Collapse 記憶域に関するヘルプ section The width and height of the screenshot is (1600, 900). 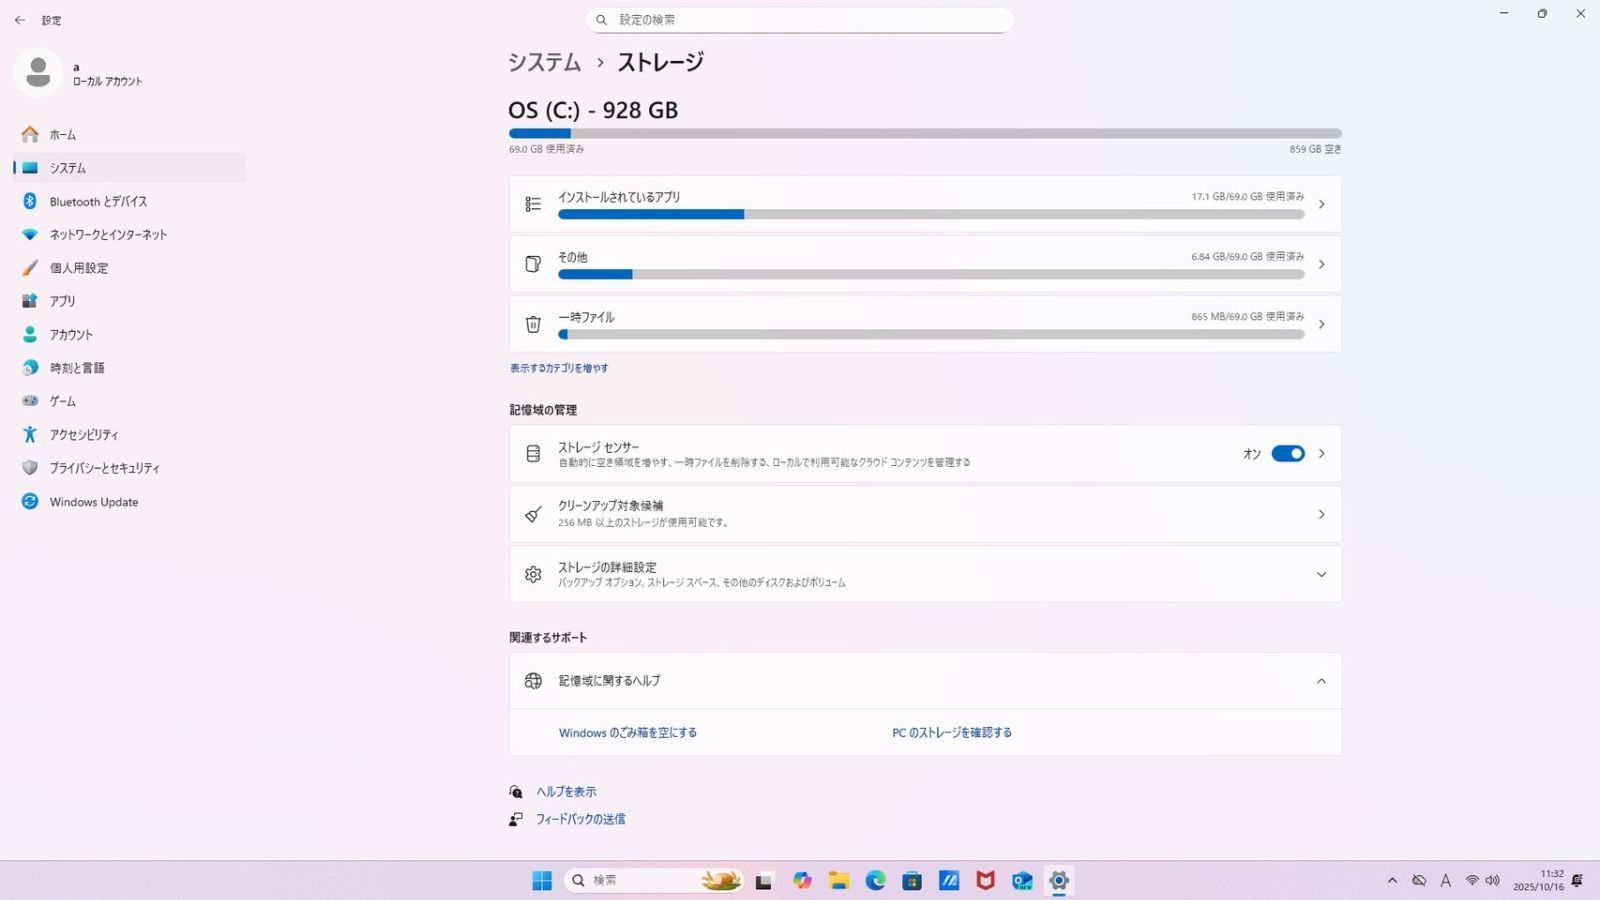click(1322, 681)
